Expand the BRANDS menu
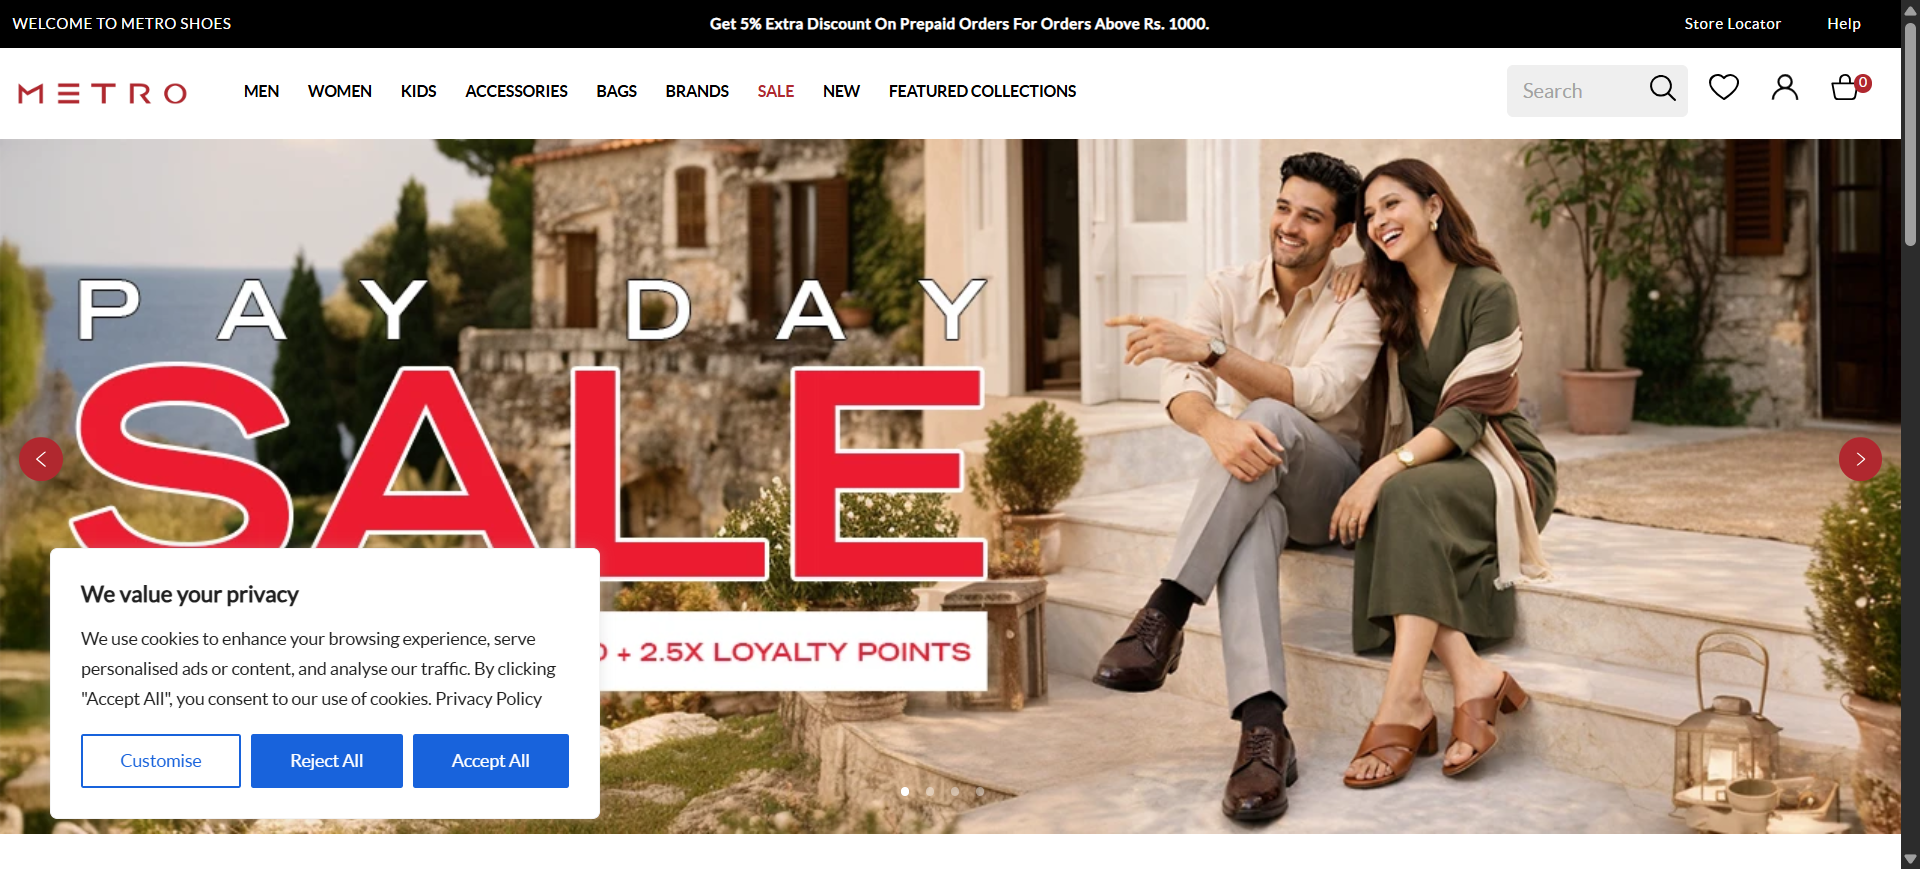 tap(697, 91)
